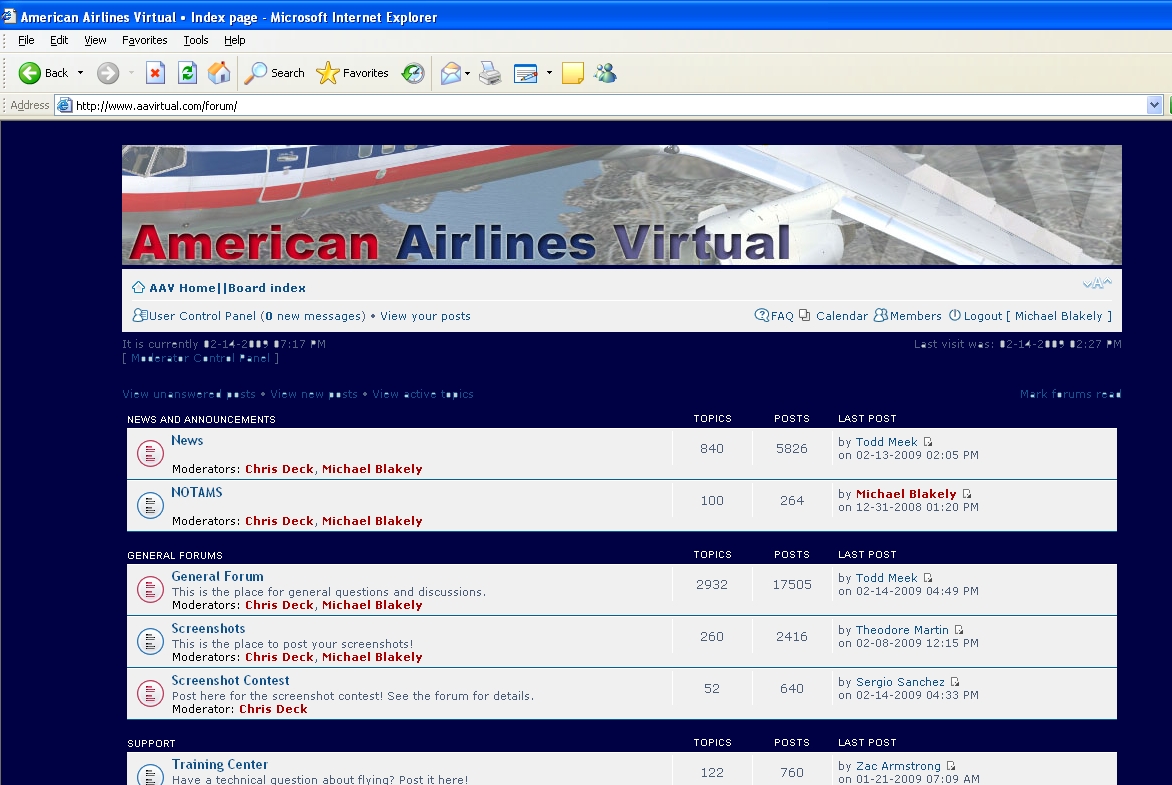Open the General Forum link

218,576
